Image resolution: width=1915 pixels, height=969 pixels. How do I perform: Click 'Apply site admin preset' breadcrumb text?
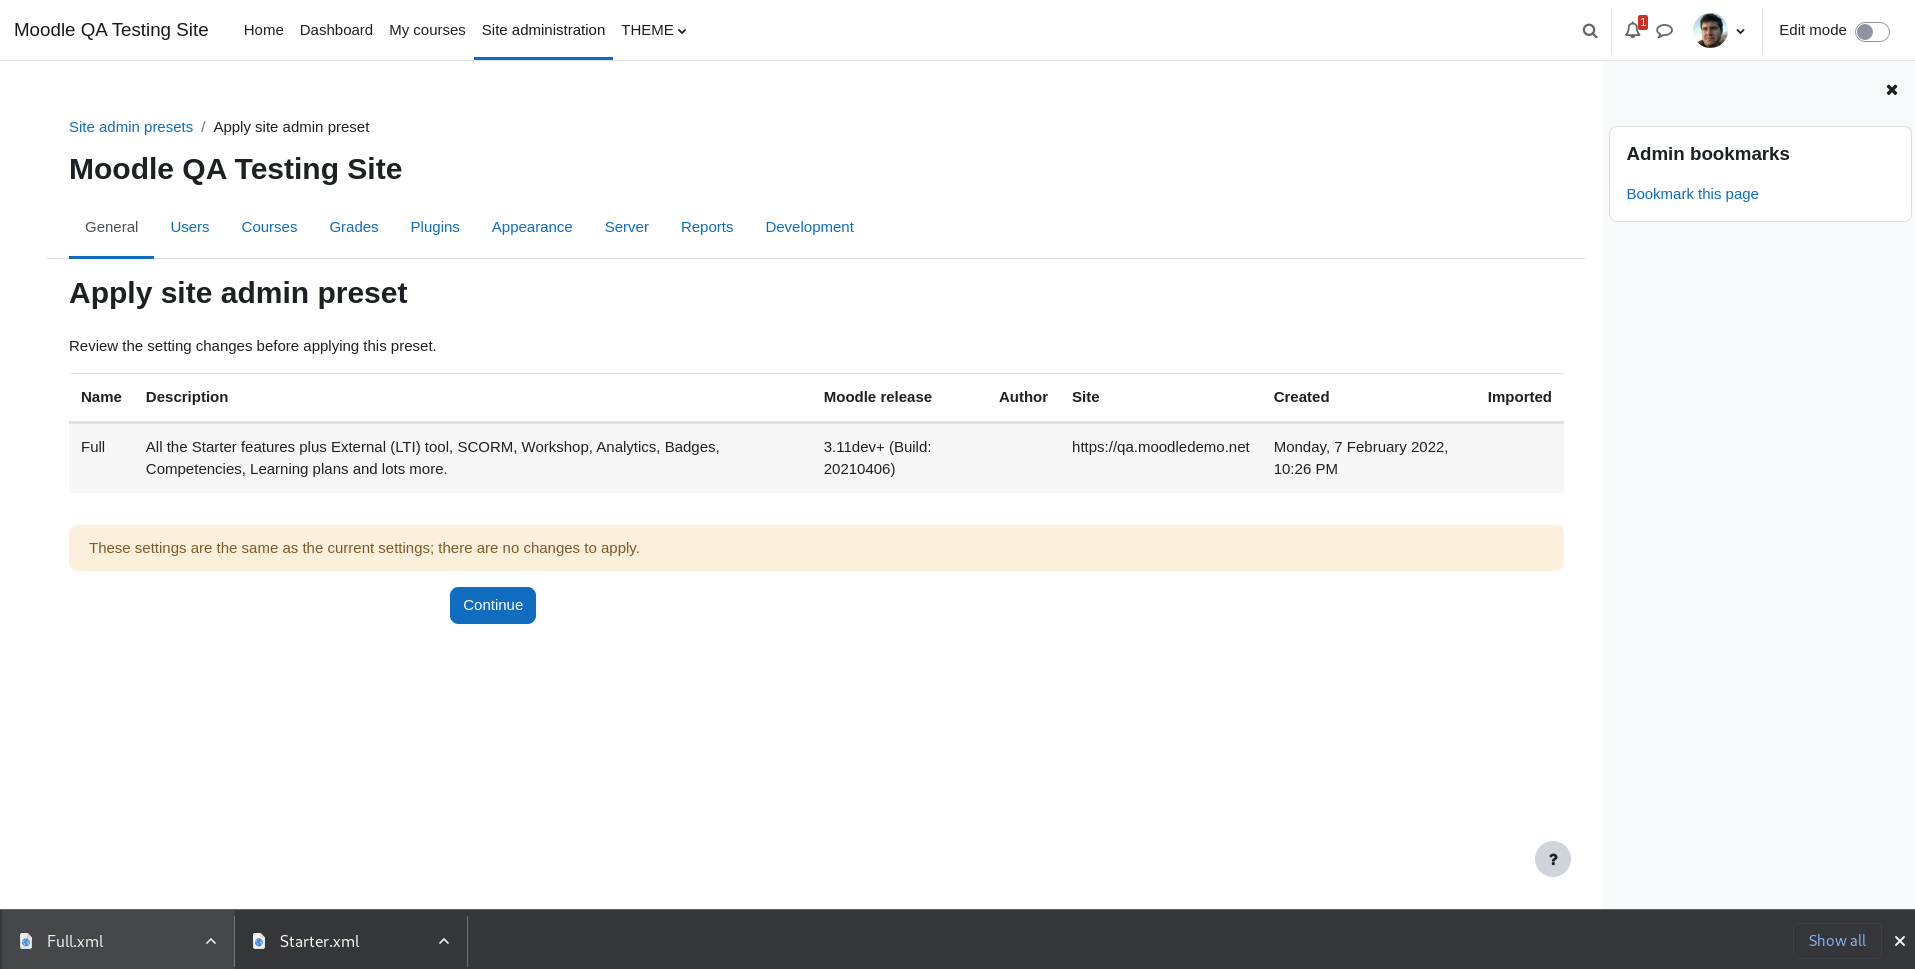coord(291,127)
